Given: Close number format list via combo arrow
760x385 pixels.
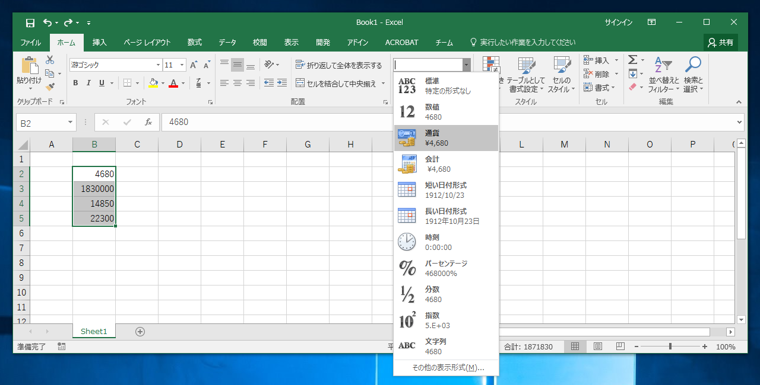Looking at the screenshot, I should pos(466,65).
